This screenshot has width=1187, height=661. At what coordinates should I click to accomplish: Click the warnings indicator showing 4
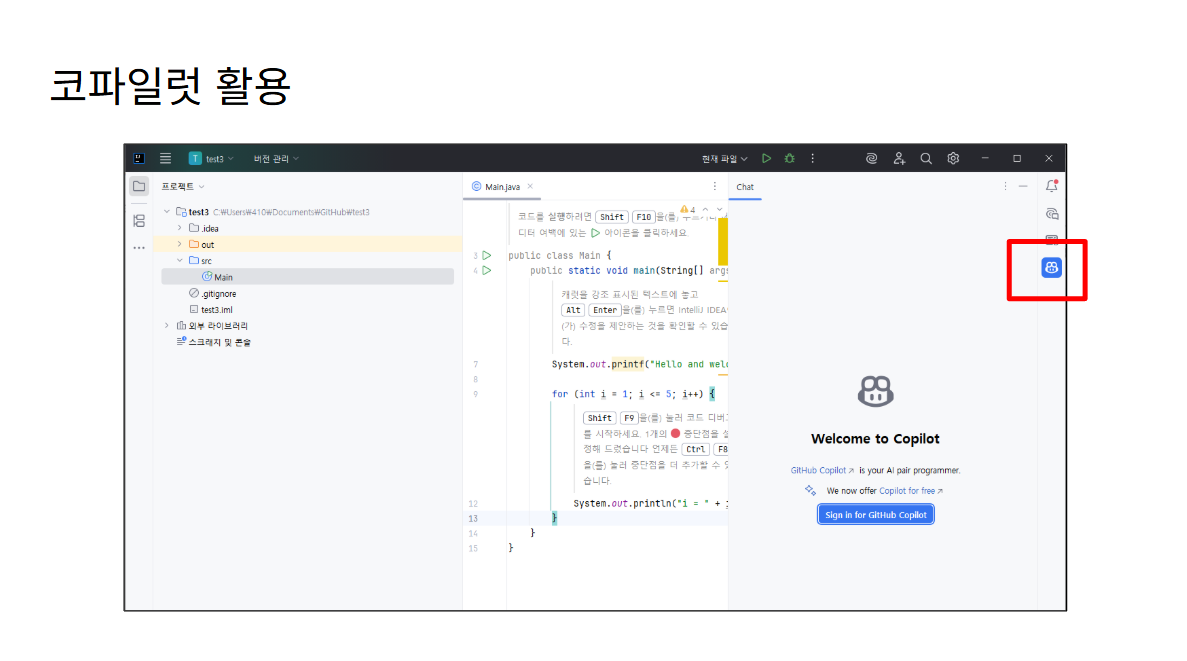688,210
